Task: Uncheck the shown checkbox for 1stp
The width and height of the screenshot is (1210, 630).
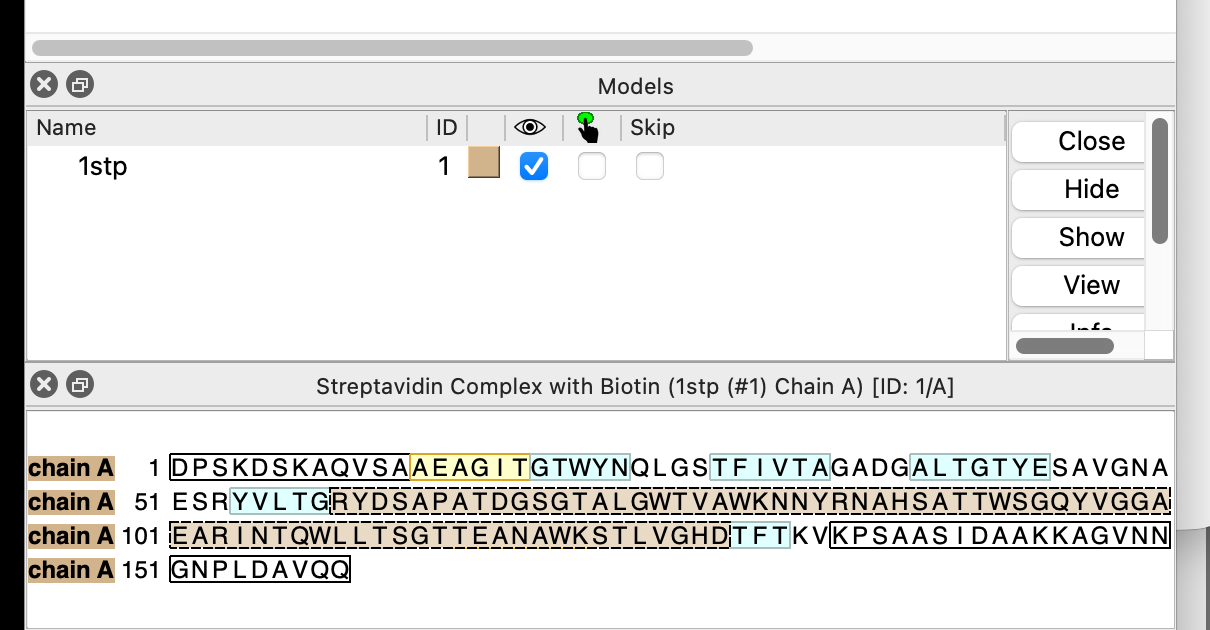Action: tap(534, 166)
